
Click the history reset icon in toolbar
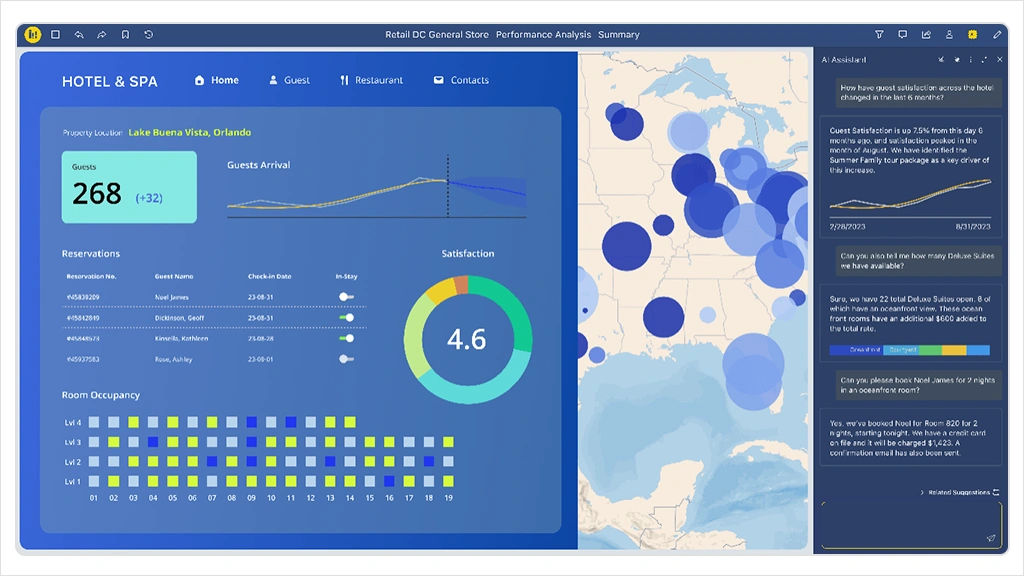coord(149,34)
